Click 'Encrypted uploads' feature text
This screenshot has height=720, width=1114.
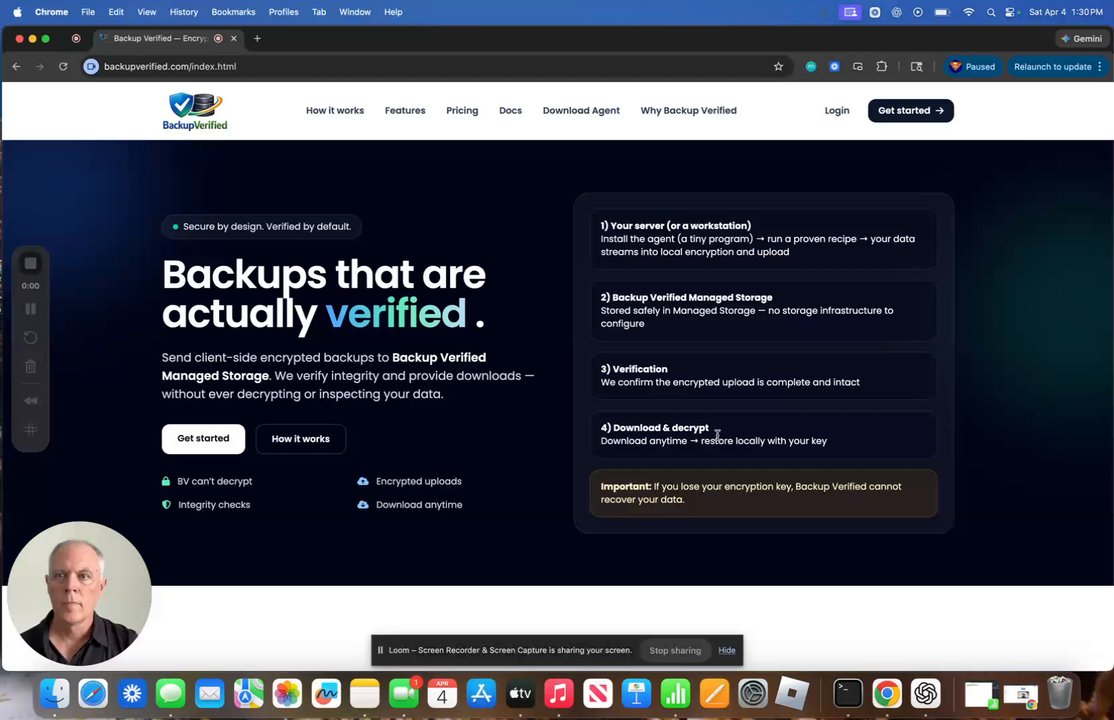point(418,481)
